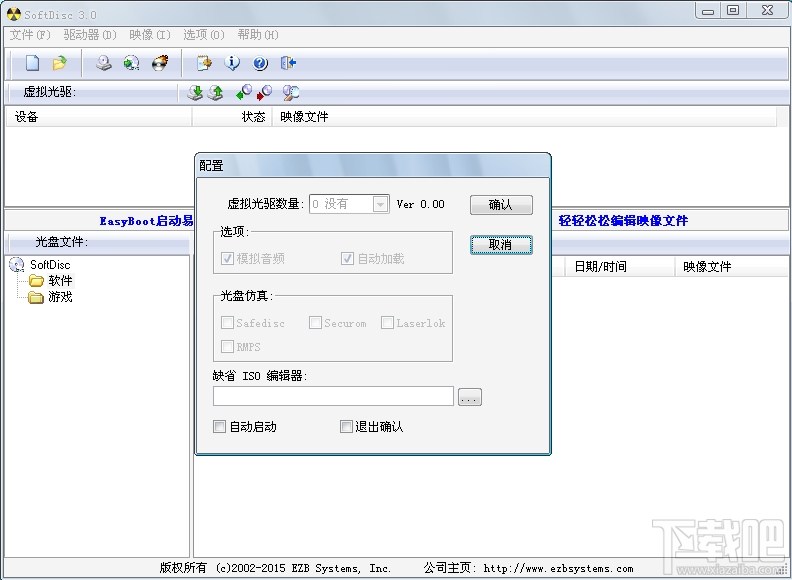Toggle the Safedisc checkbox
The height and width of the screenshot is (580, 792).
(227, 322)
